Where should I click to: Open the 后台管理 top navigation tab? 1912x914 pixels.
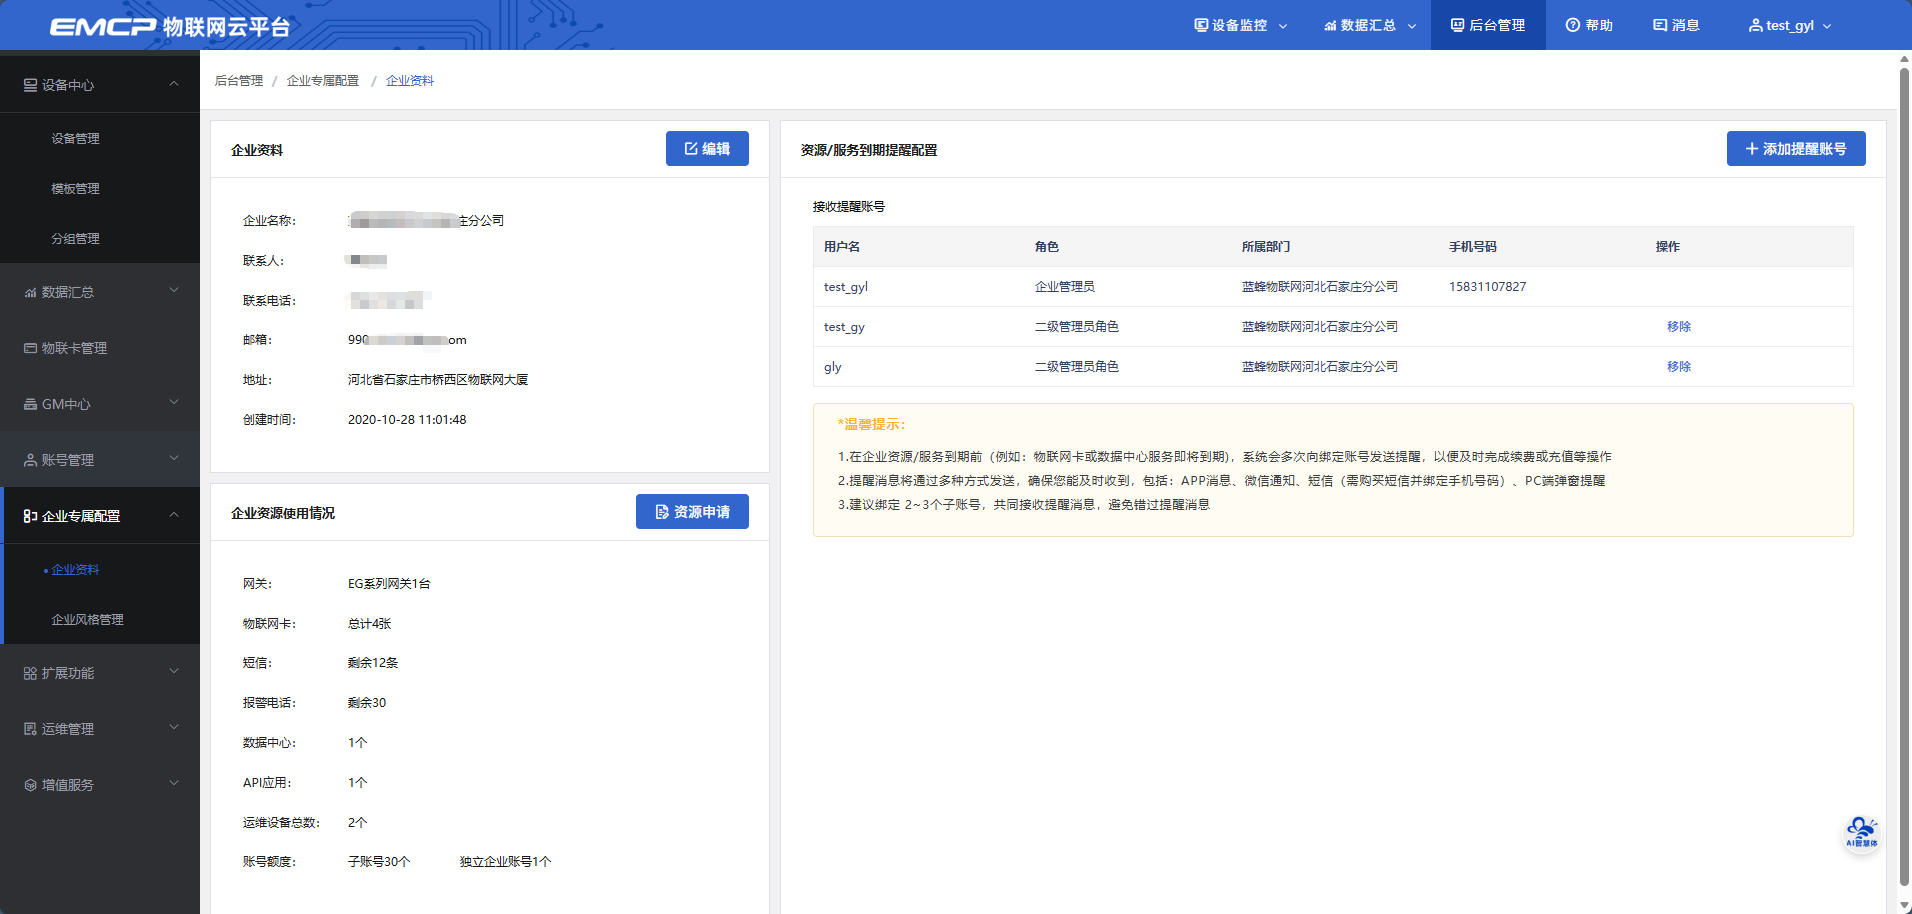(1488, 25)
